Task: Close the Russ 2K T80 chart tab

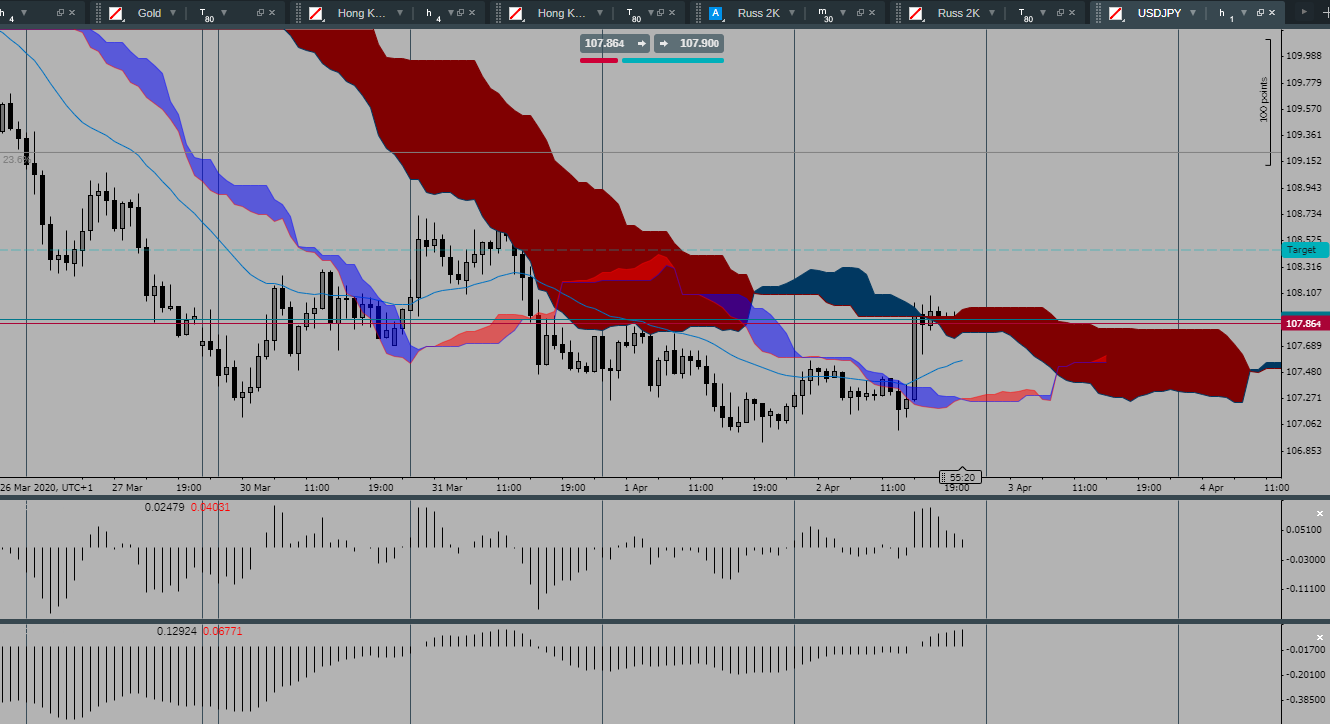Action: point(1073,13)
